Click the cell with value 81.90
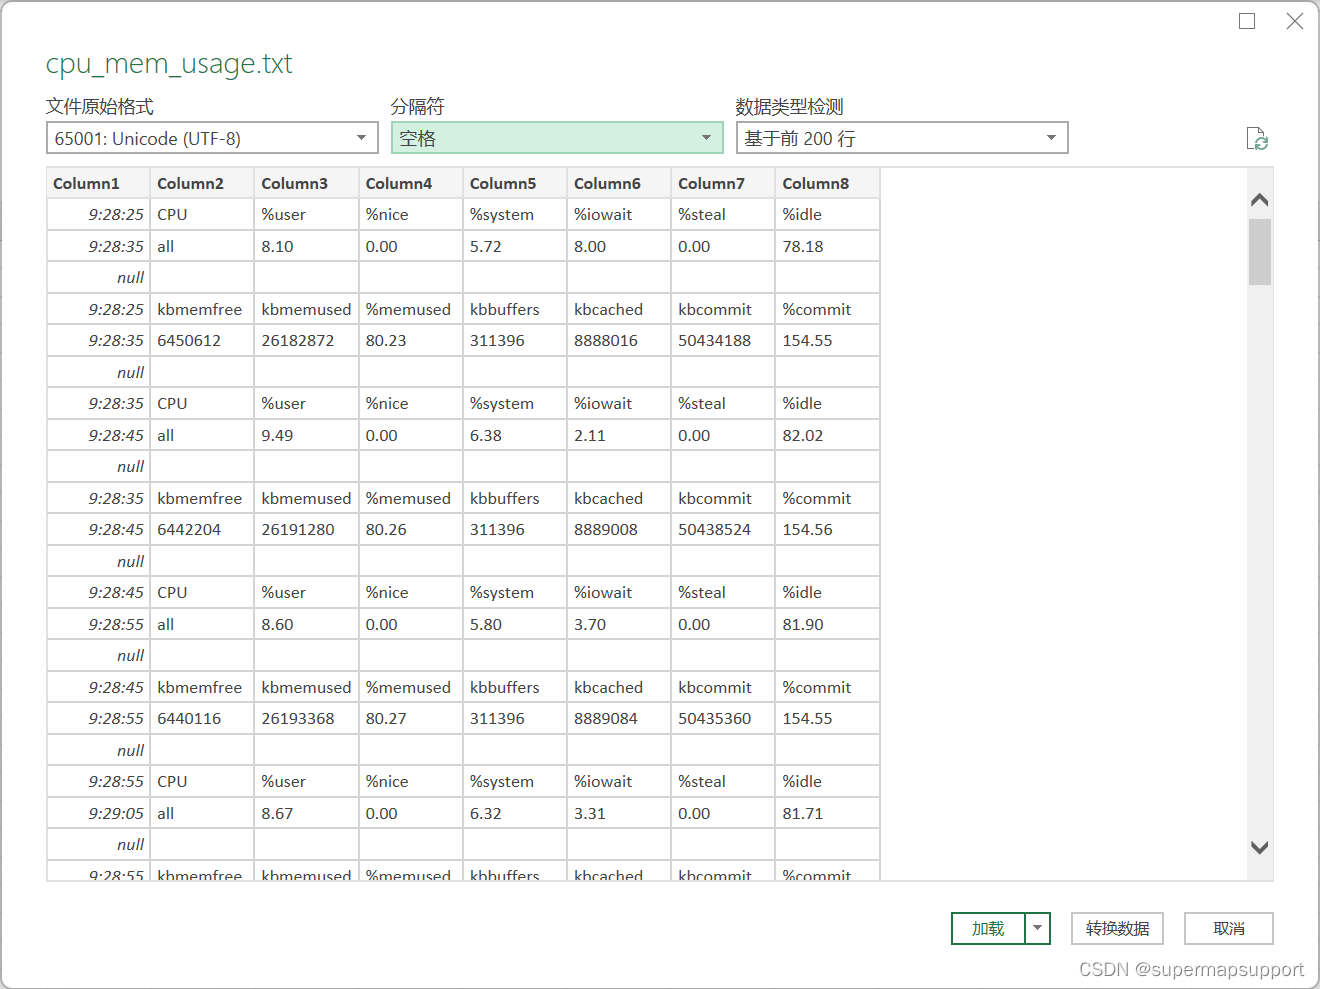The image size is (1320, 989). click(x=827, y=624)
